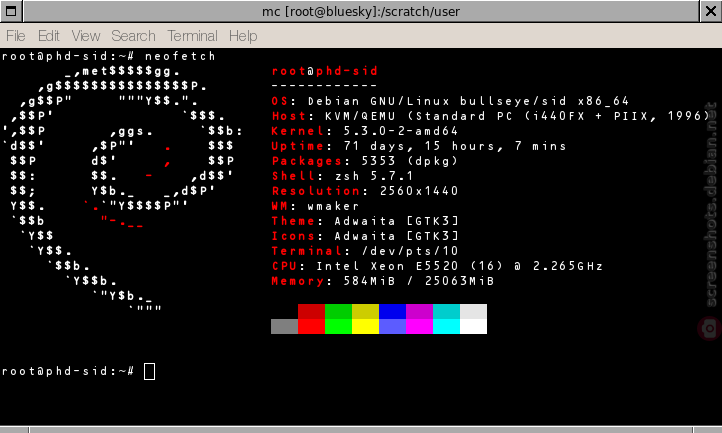The width and height of the screenshot is (722, 433).
Task: Click the dark red color block
Action: coord(311,311)
